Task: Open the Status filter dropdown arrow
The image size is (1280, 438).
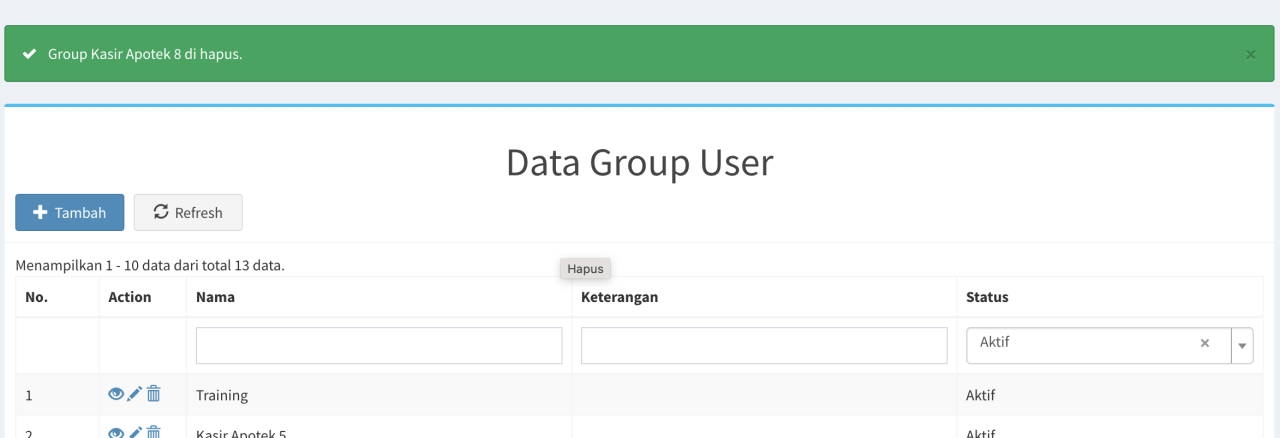Action: click(x=1243, y=346)
